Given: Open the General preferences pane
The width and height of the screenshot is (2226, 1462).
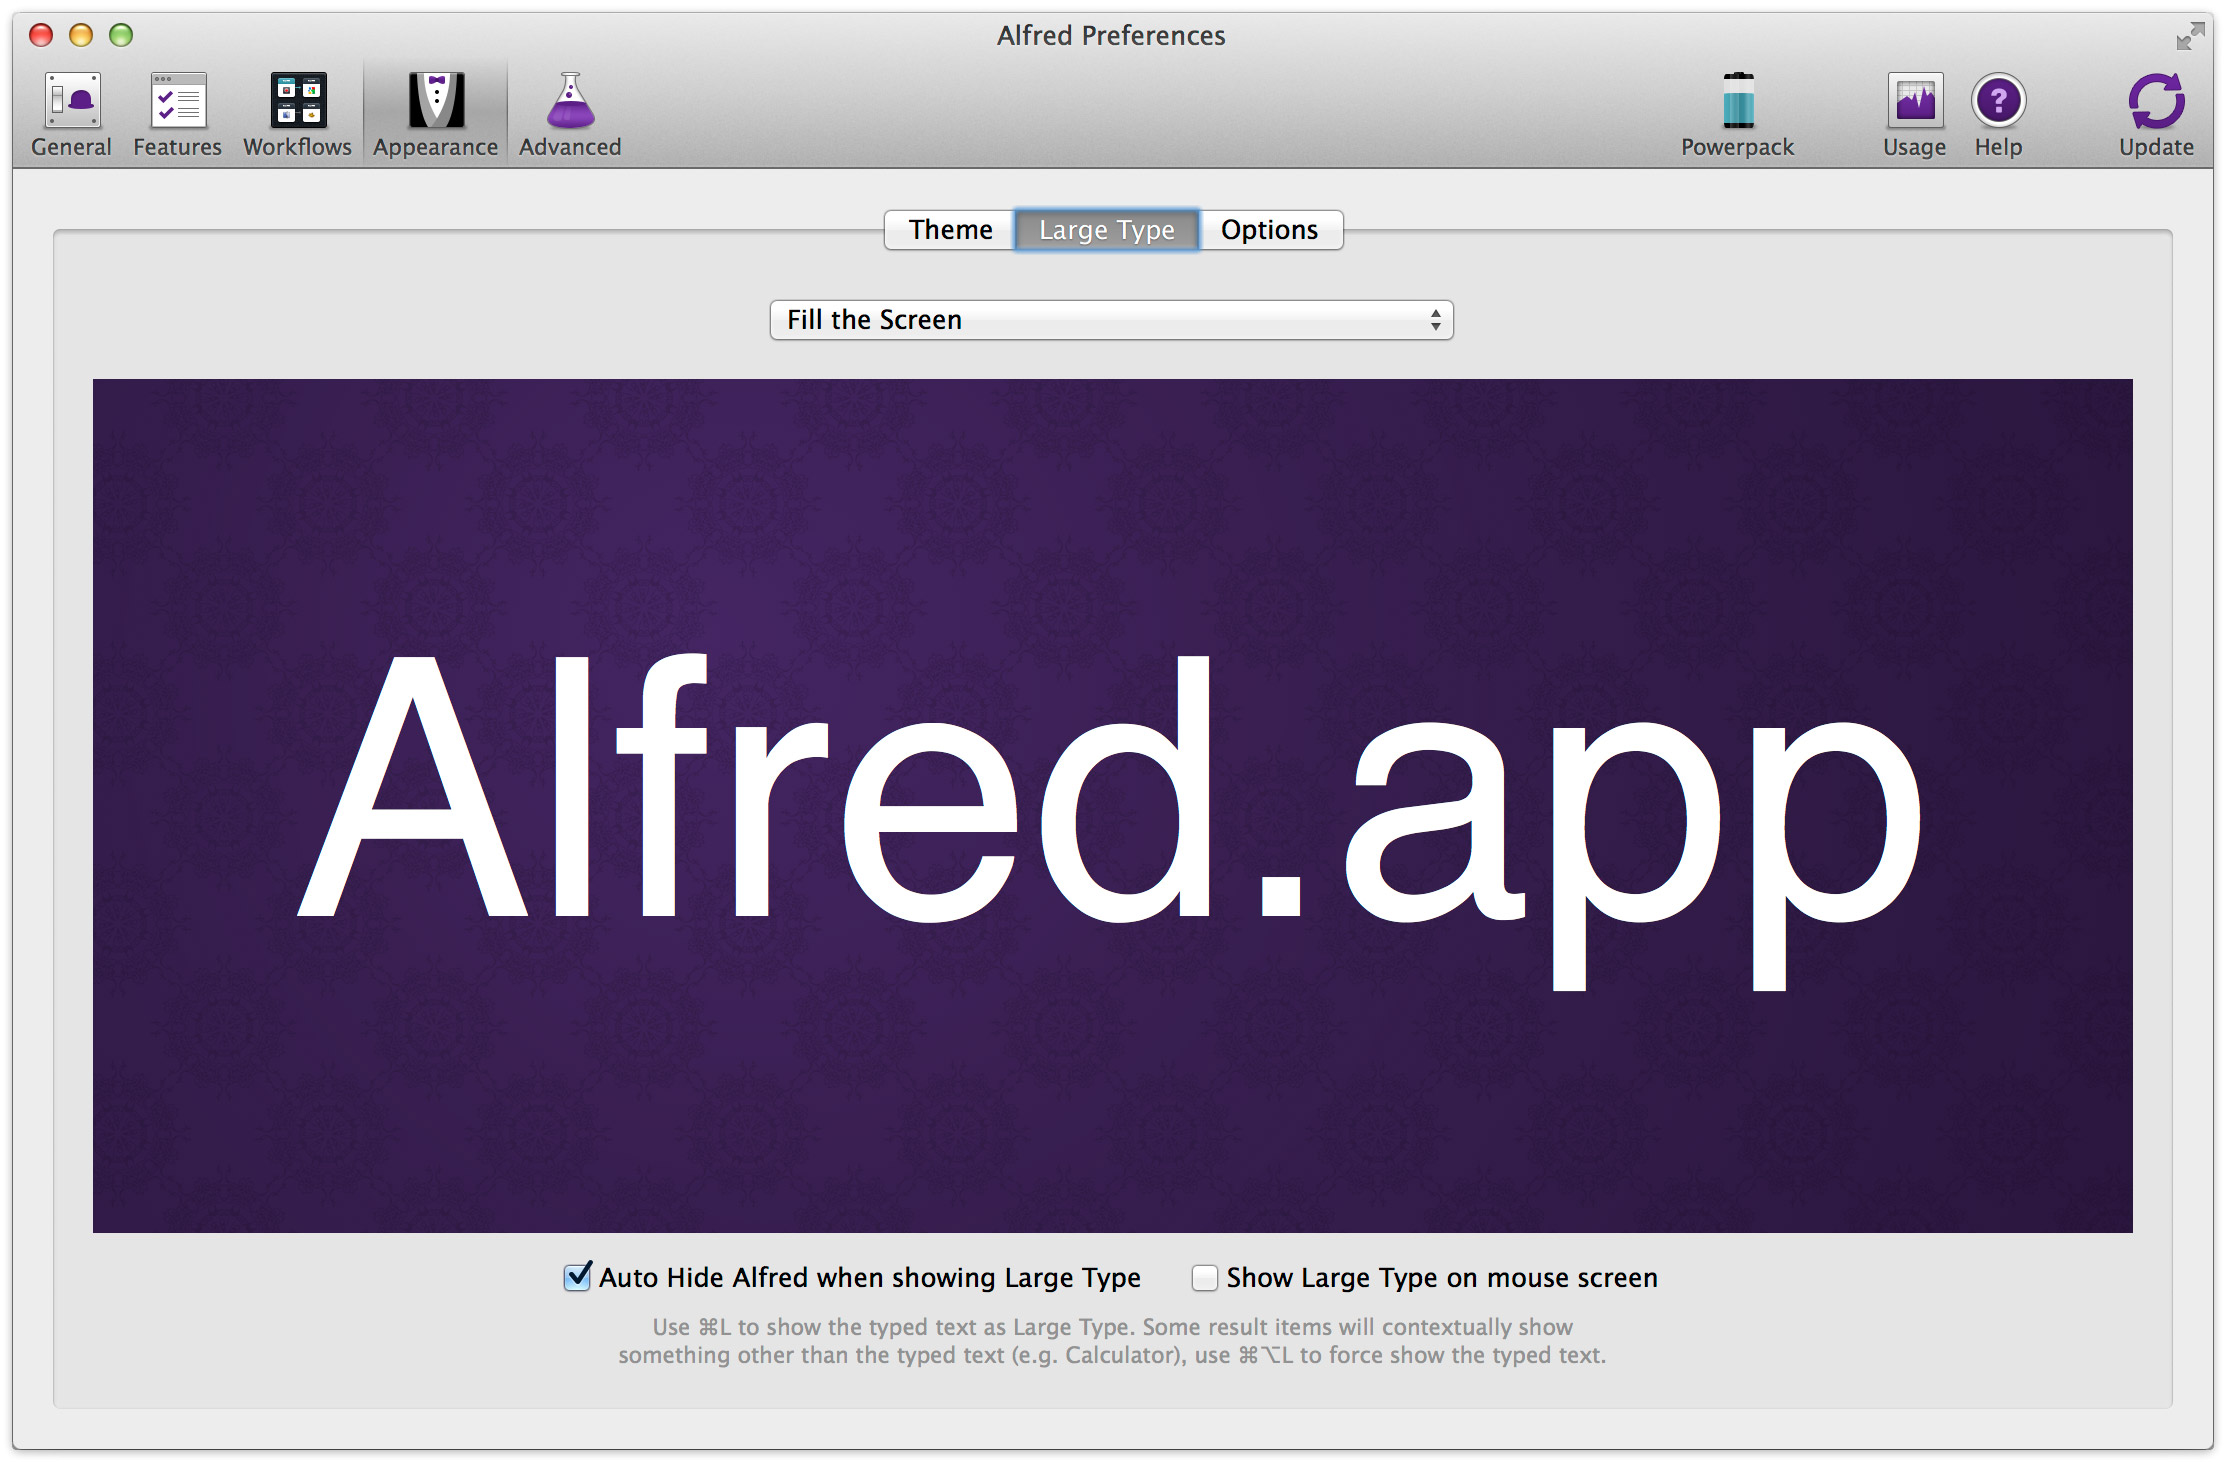Looking at the screenshot, I should 71,114.
